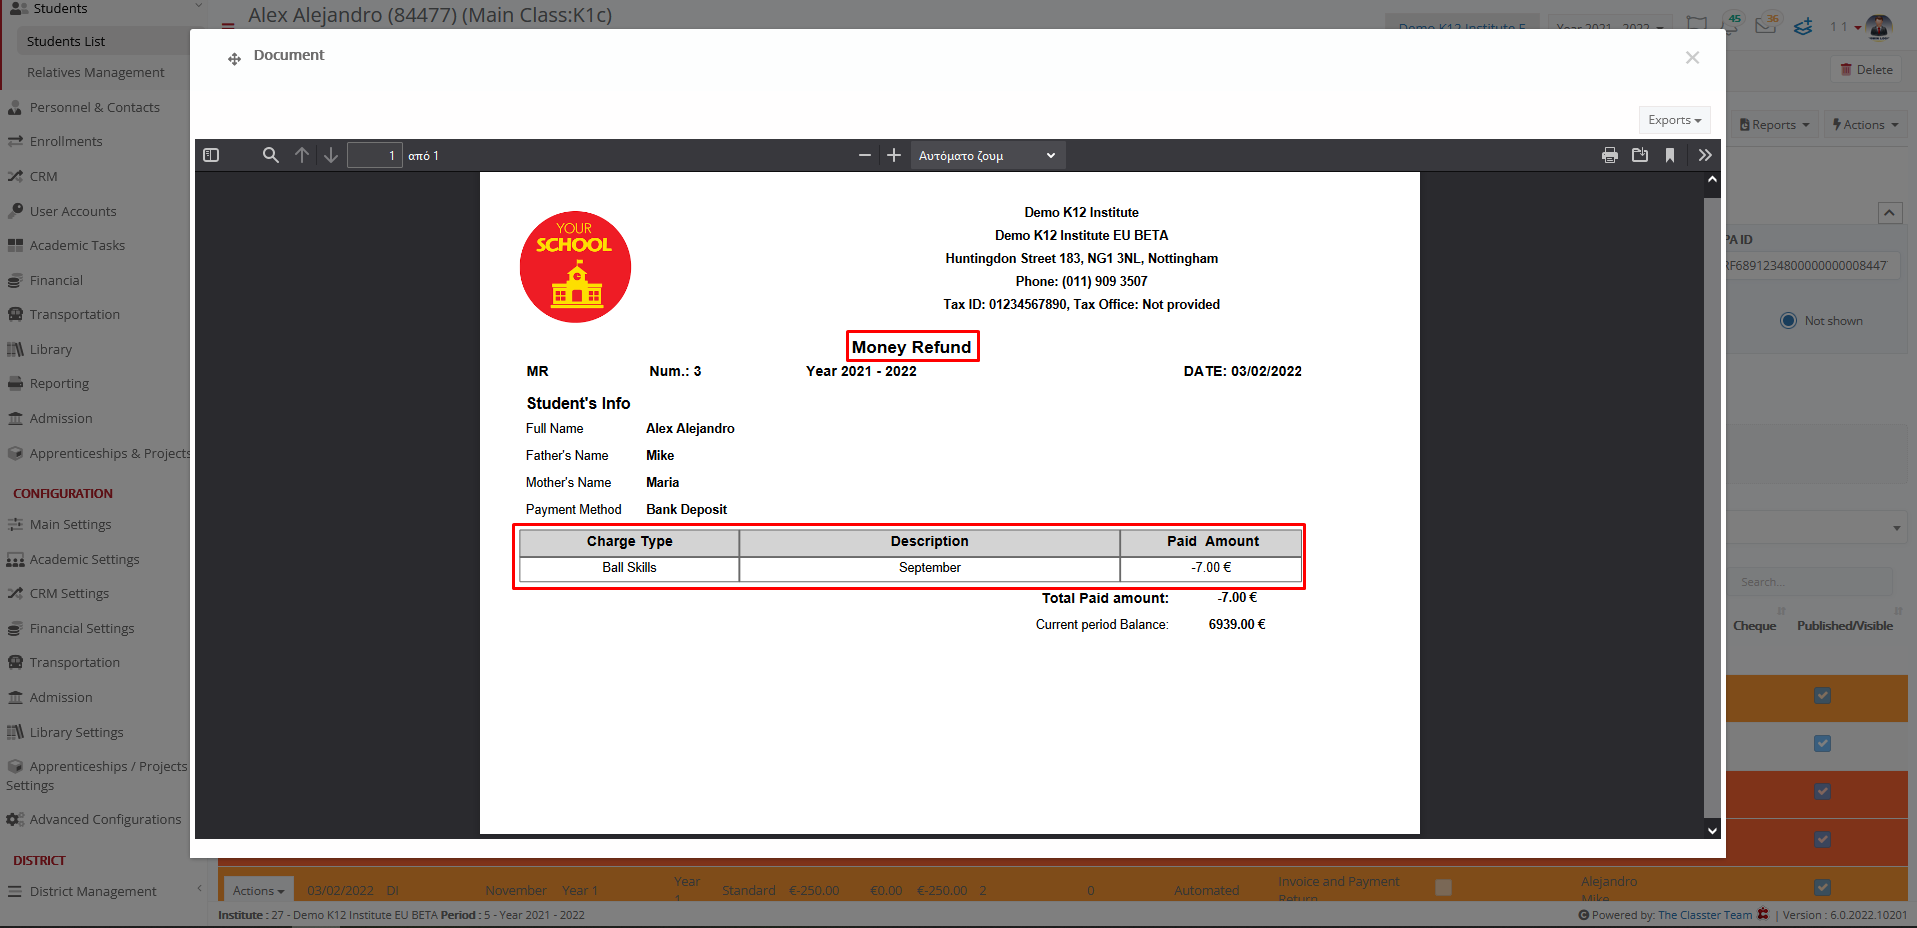The width and height of the screenshot is (1917, 928).
Task: Open top-right Actions dropdown in background
Action: click(x=1865, y=125)
